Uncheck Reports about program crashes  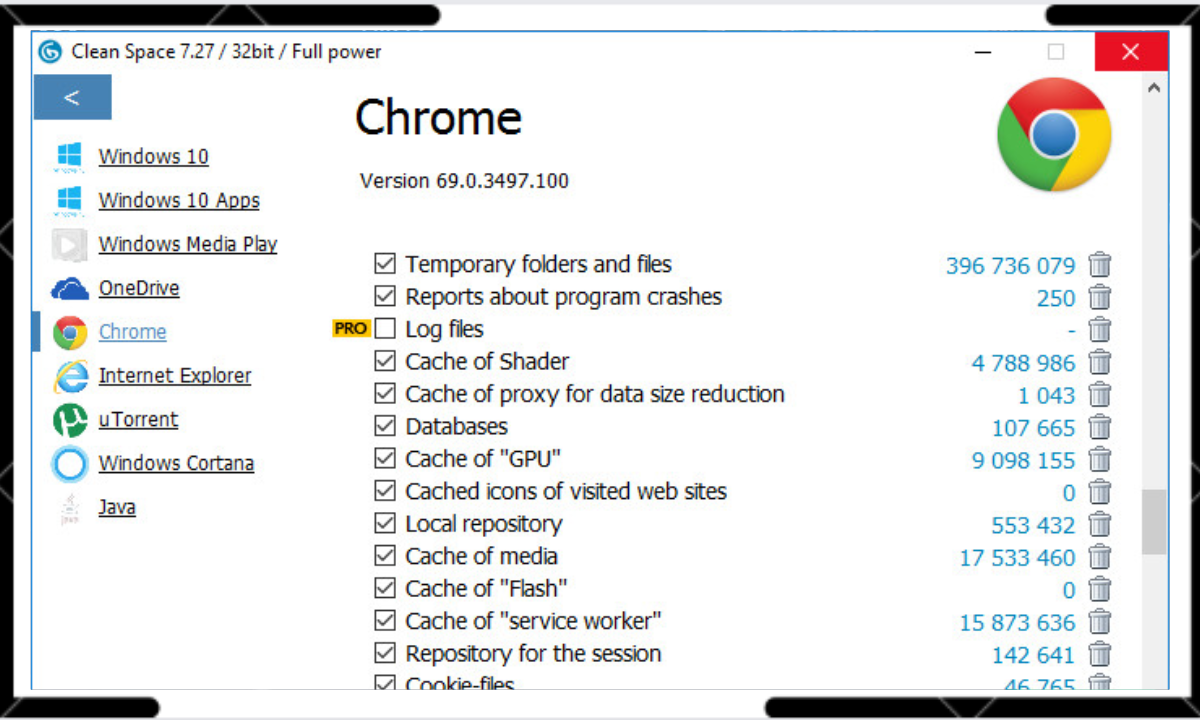coord(385,297)
